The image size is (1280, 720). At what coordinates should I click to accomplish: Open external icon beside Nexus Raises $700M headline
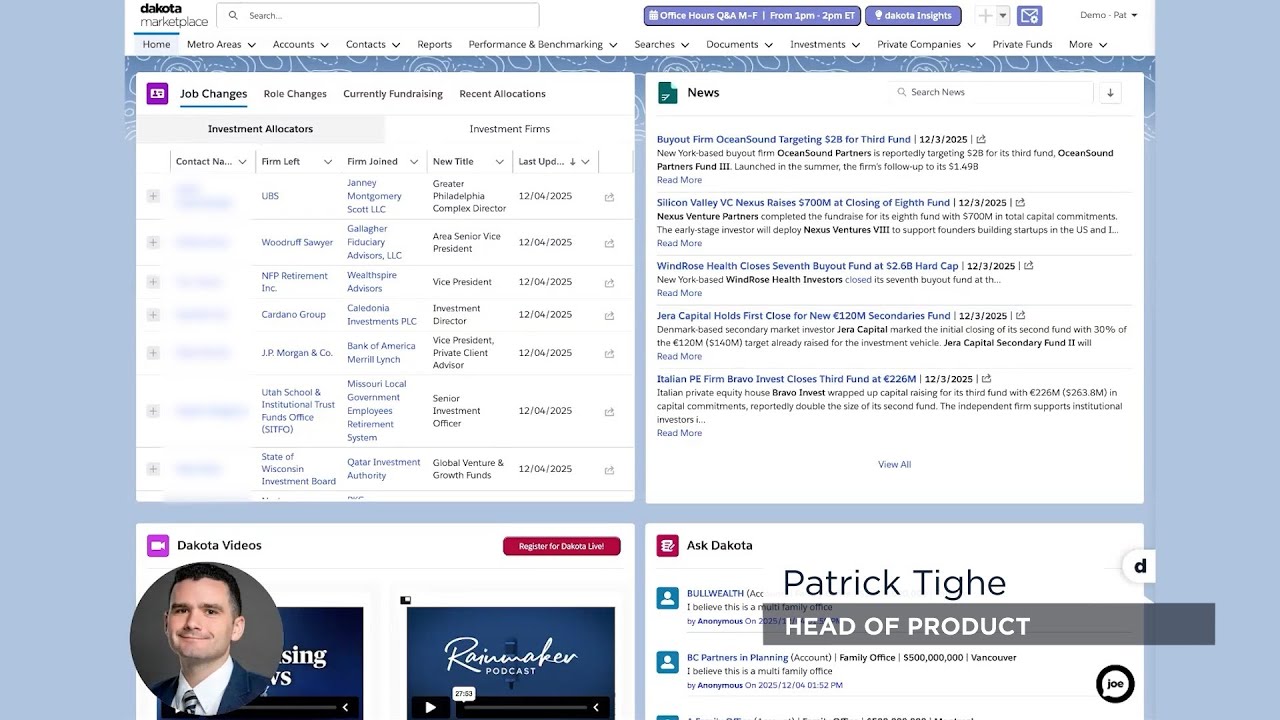pyautogui.click(x=1020, y=202)
